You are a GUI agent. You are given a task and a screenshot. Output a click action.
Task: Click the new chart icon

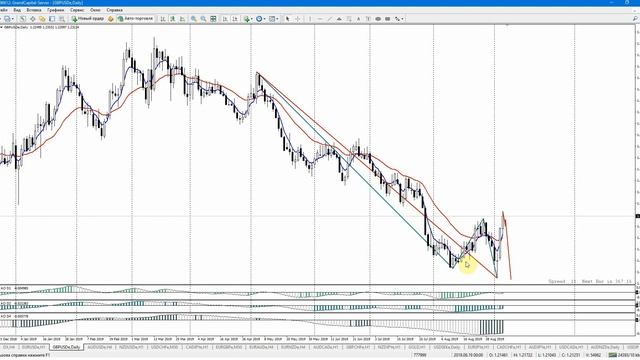click(x=7, y=19)
